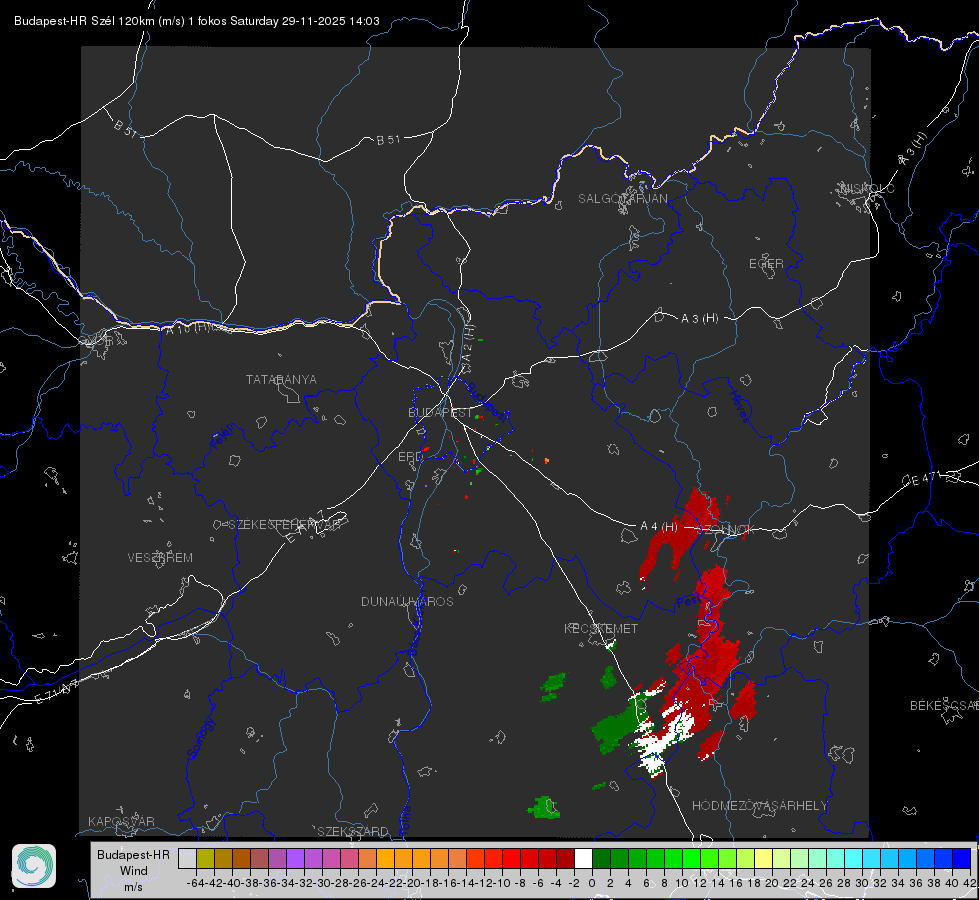979x900 pixels.
Task: Pick the darkest green swatch next to white
Action: coord(601,858)
